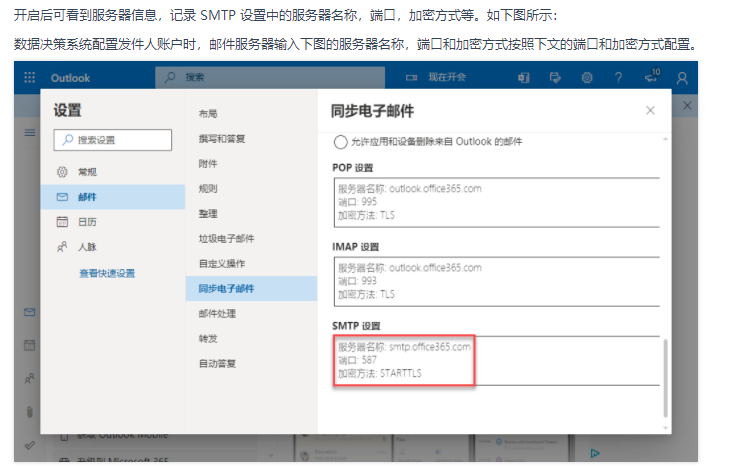The height and width of the screenshot is (475, 750).
Task: Start a meeting with 现在开会 camera icon
Action: point(435,77)
